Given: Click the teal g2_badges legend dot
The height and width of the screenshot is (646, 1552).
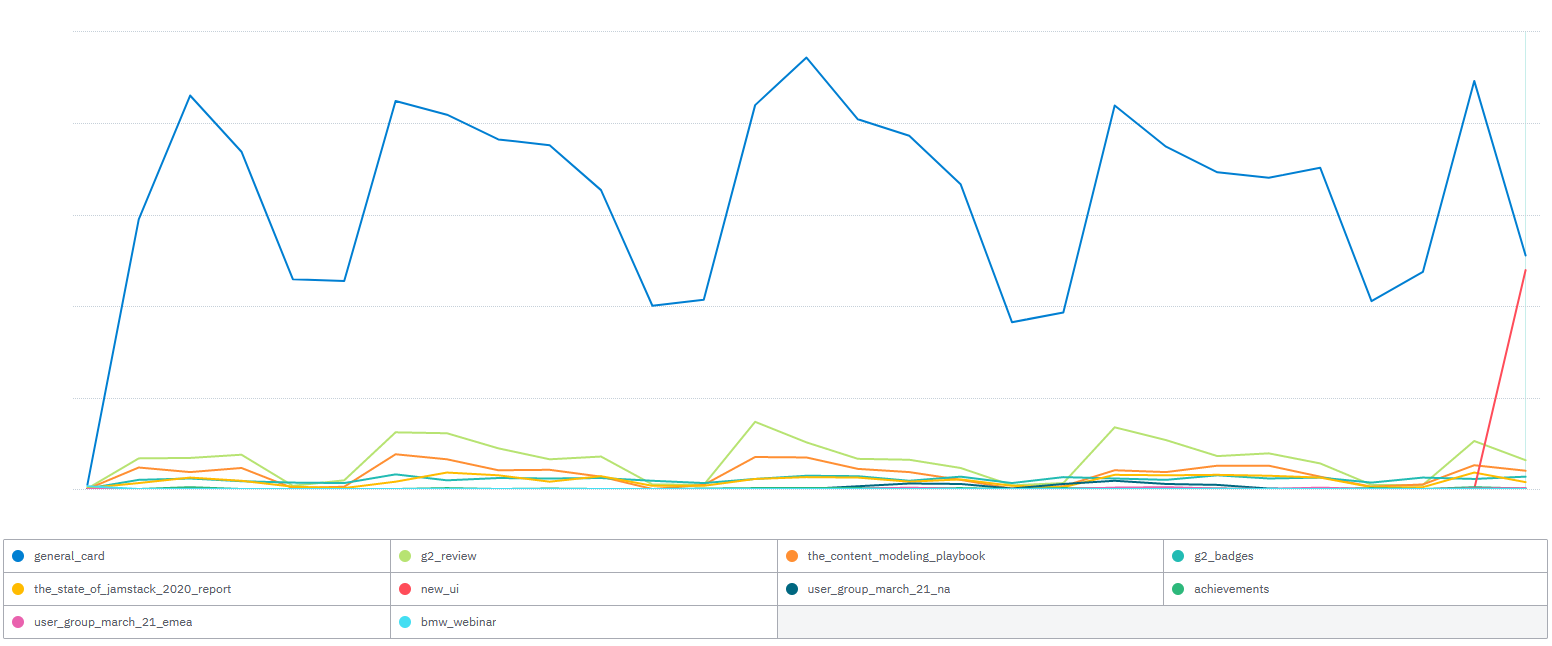Looking at the screenshot, I should tap(1179, 556).
